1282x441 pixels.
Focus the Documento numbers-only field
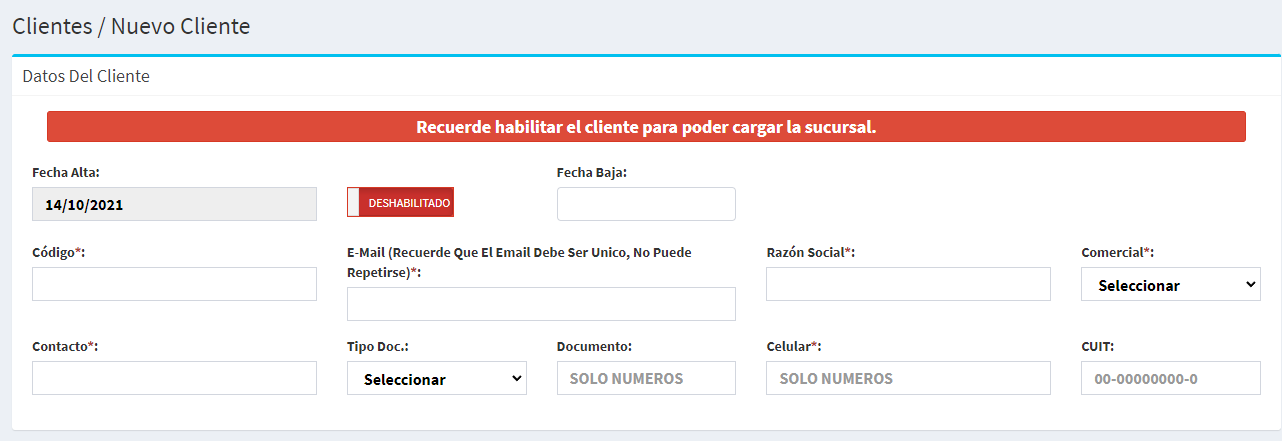click(646, 378)
